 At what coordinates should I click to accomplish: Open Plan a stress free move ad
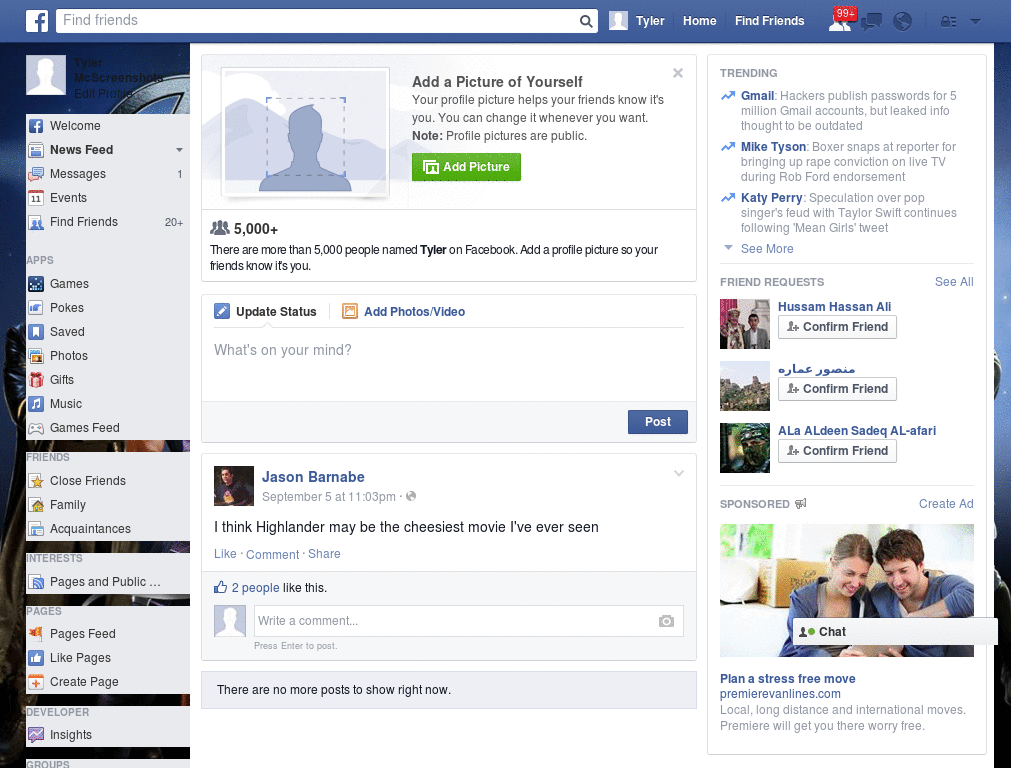pyautogui.click(x=788, y=679)
